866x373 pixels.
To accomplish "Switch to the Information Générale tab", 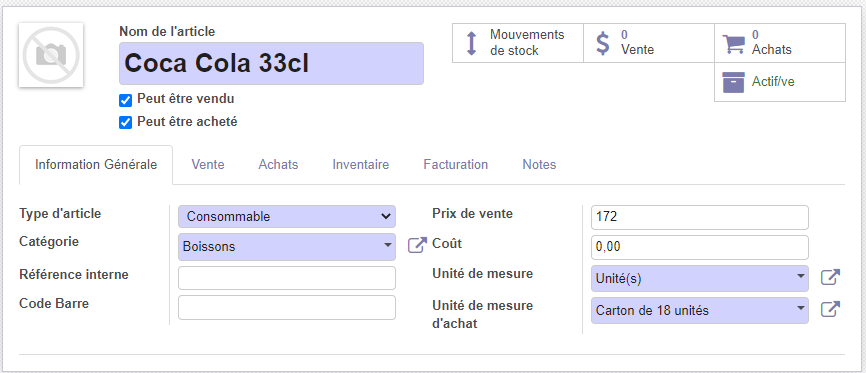I will [96, 165].
